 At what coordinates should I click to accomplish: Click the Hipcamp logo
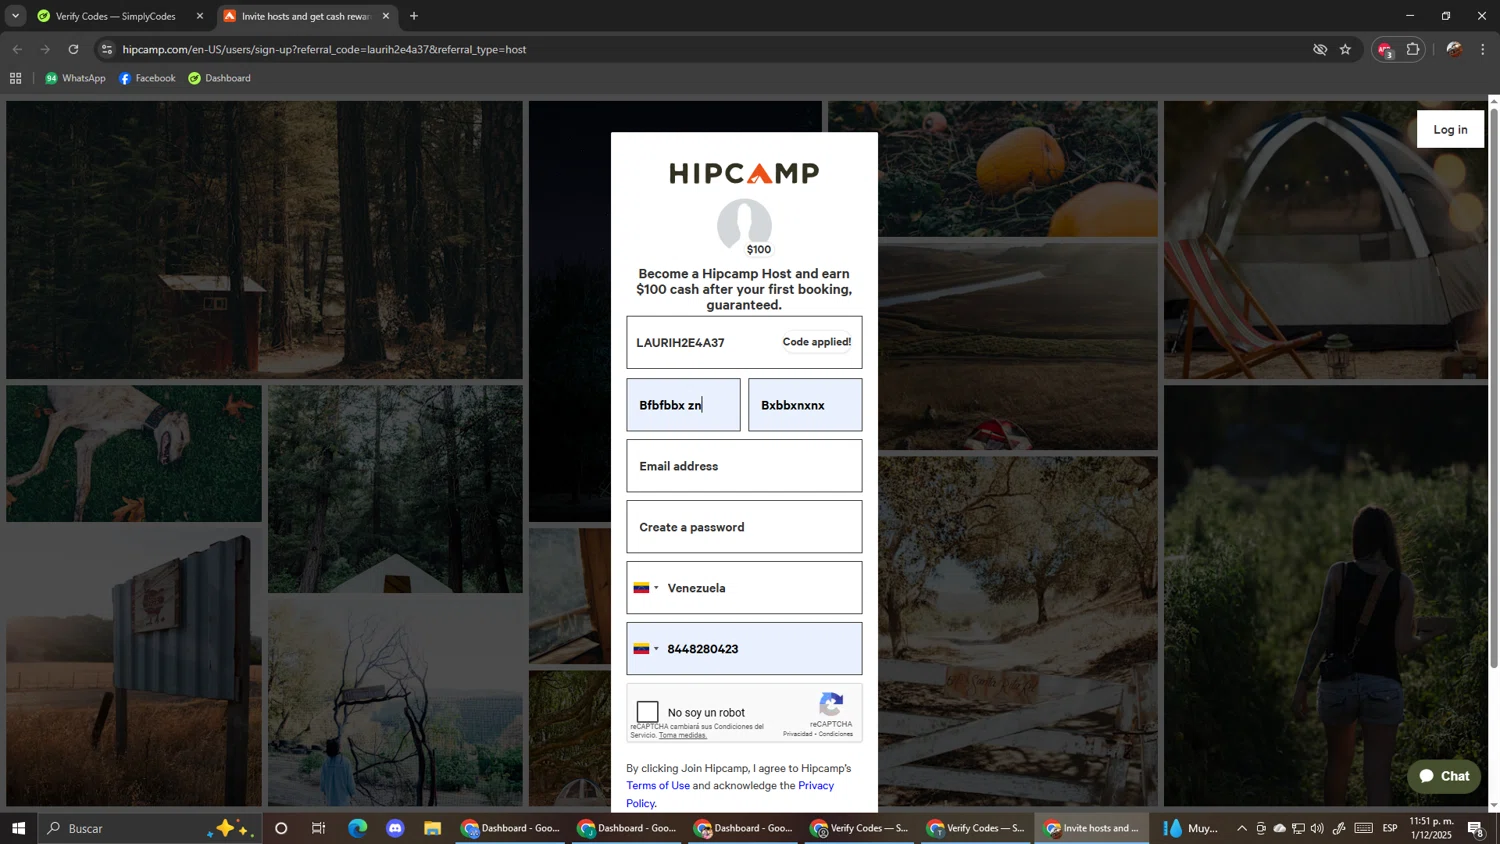pyautogui.click(x=744, y=173)
